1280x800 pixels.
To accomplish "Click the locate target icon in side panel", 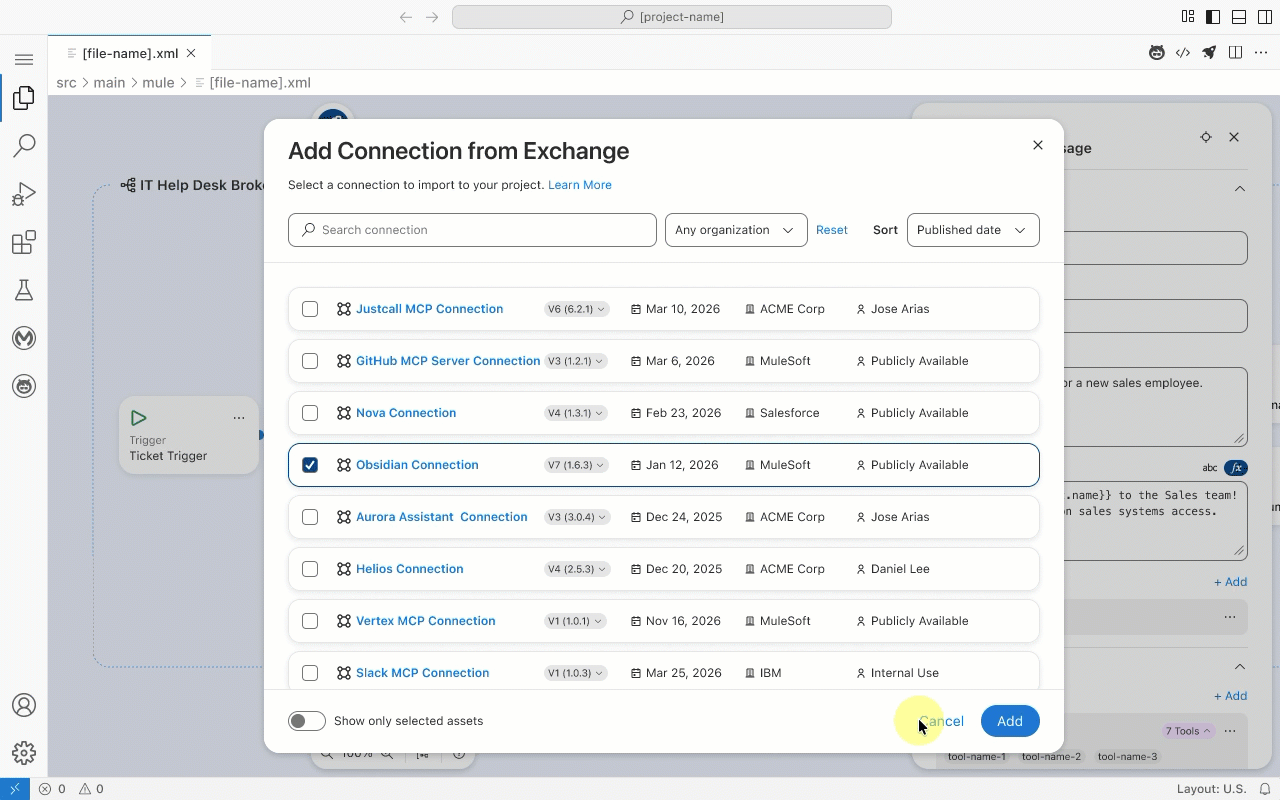I will coord(1206,137).
